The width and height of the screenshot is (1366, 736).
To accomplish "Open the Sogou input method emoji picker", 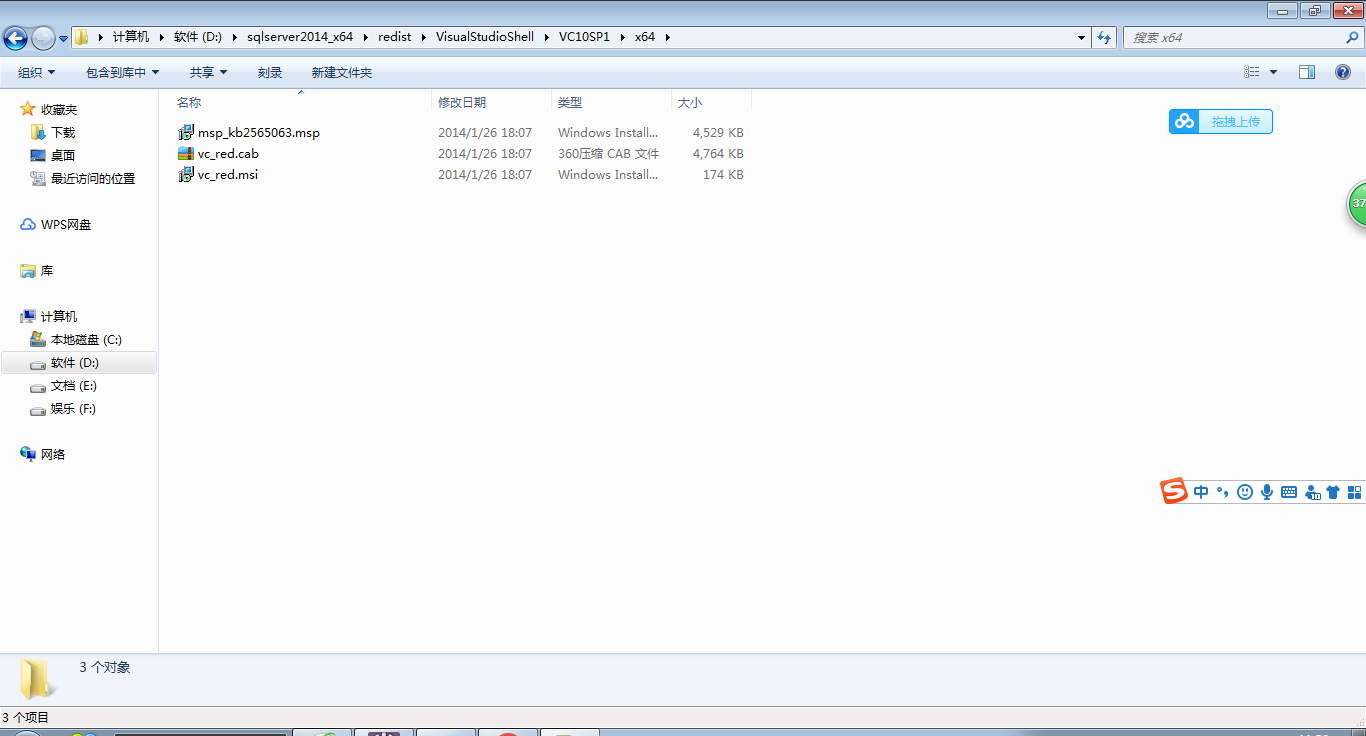I will coord(1244,491).
